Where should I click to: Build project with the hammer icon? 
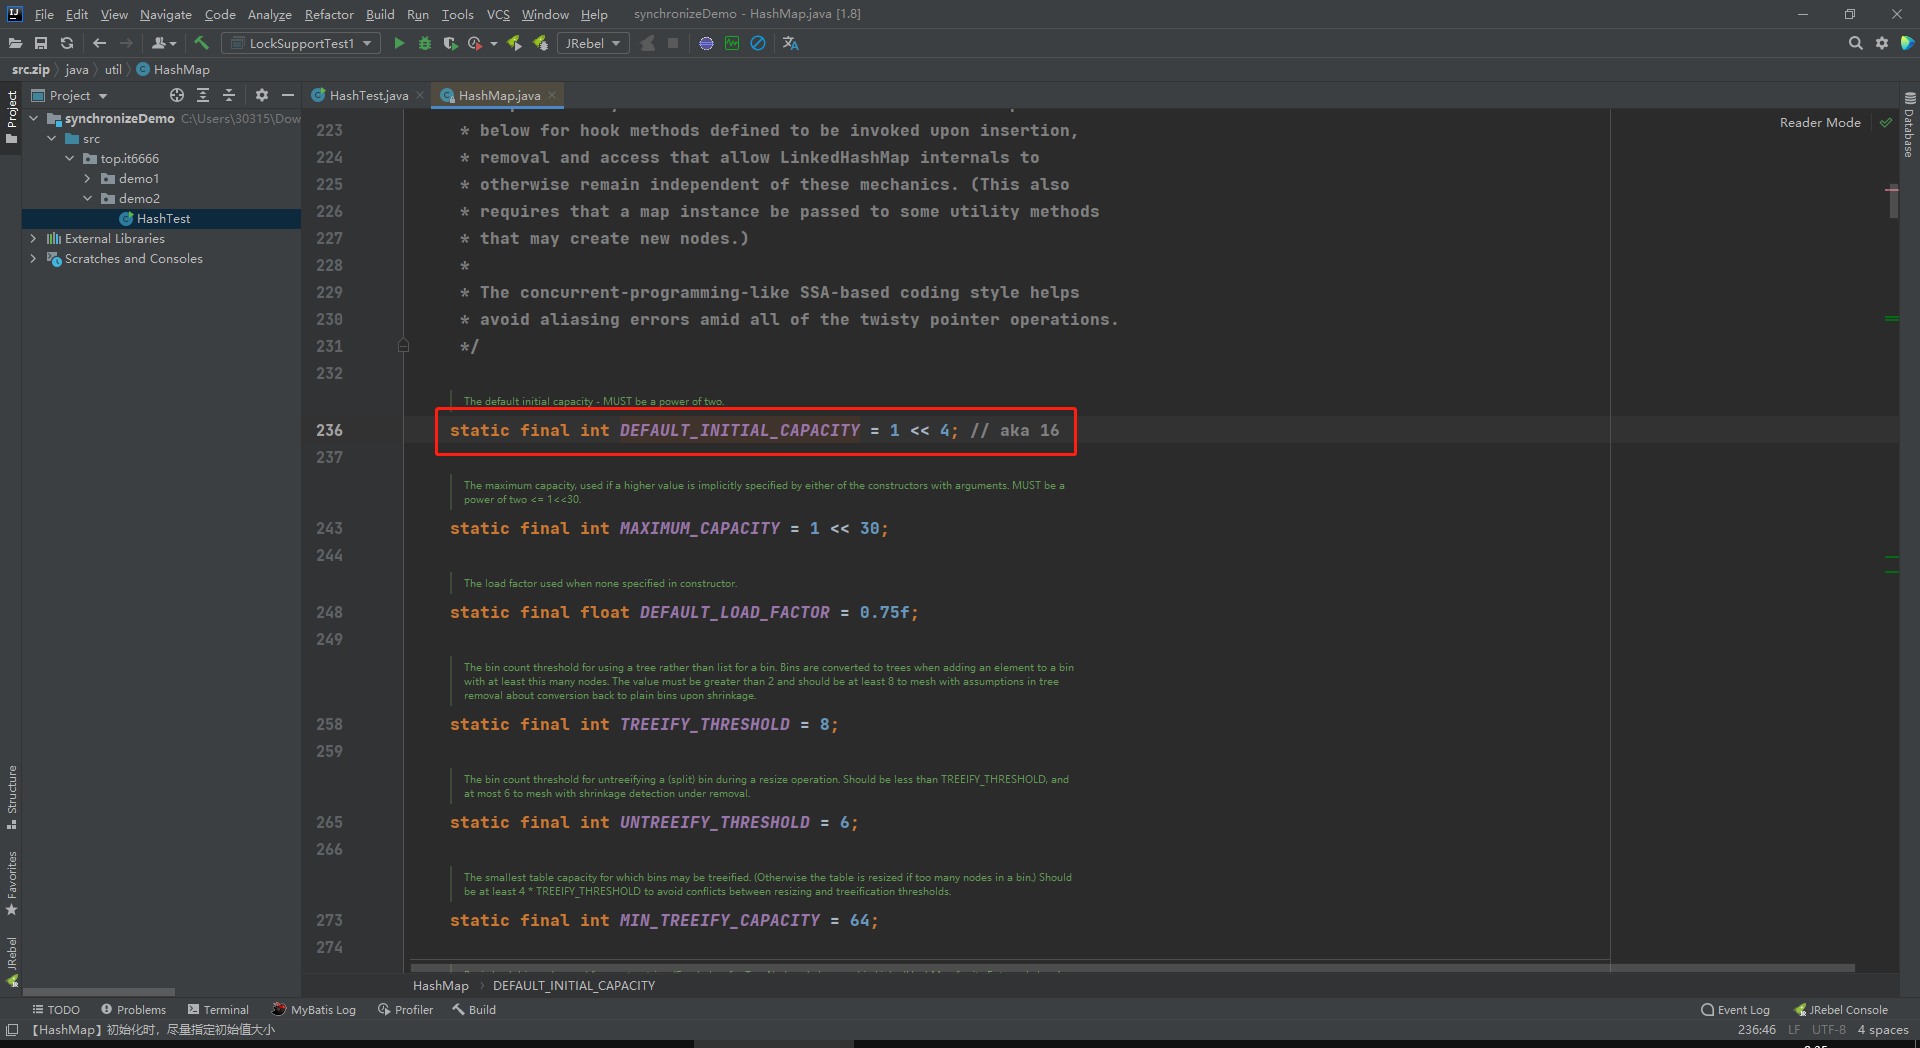201,43
